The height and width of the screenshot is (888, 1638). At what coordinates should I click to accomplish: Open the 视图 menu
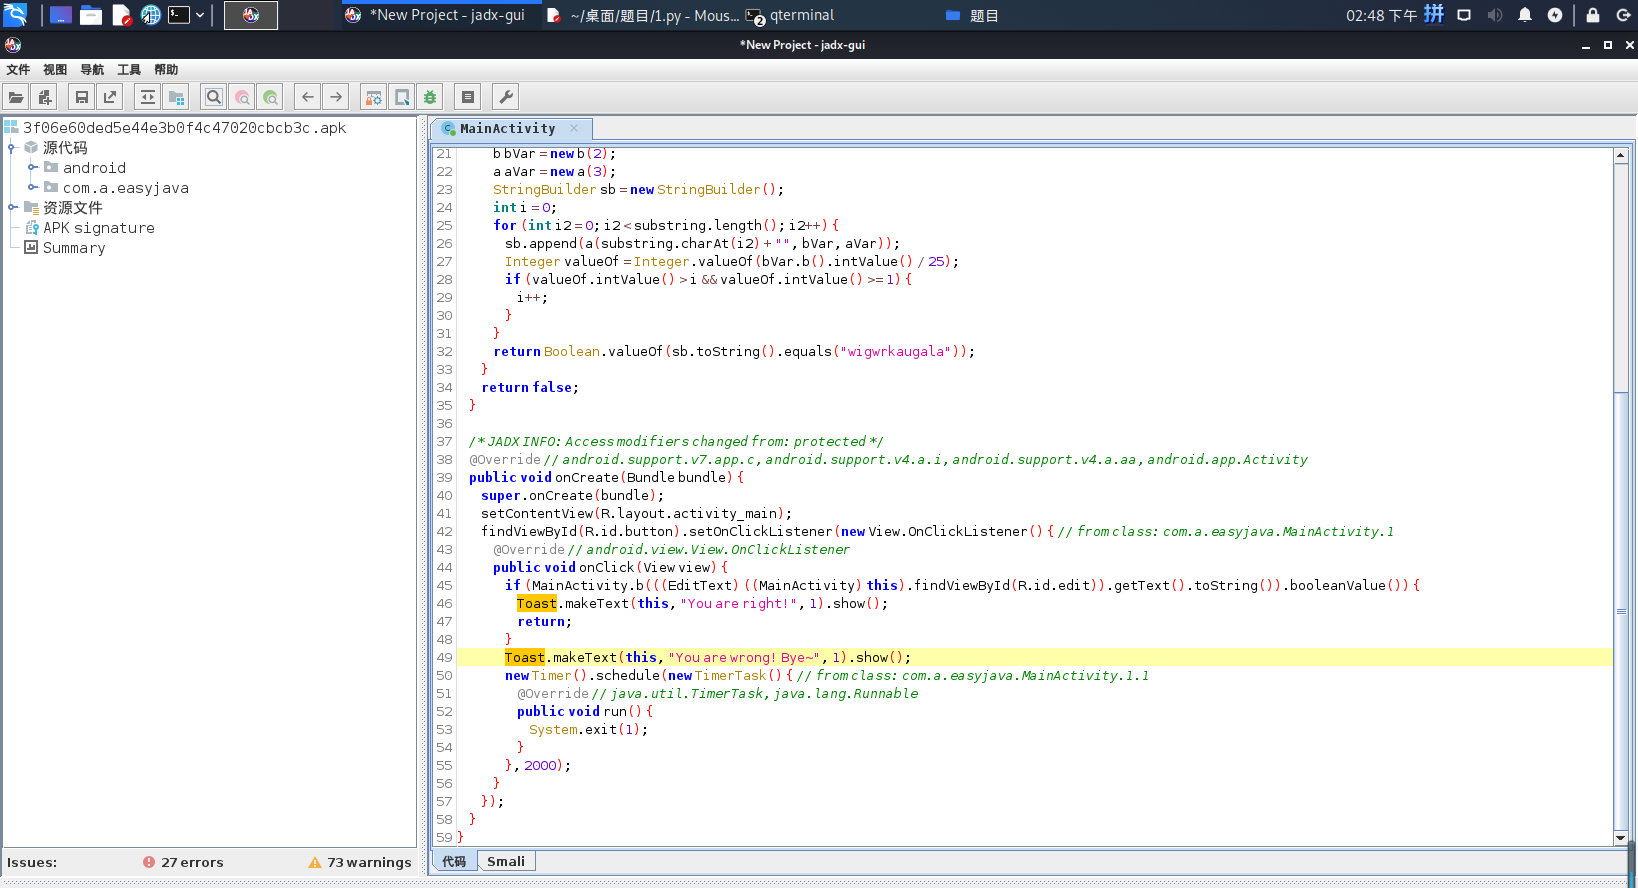(x=55, y=70)
